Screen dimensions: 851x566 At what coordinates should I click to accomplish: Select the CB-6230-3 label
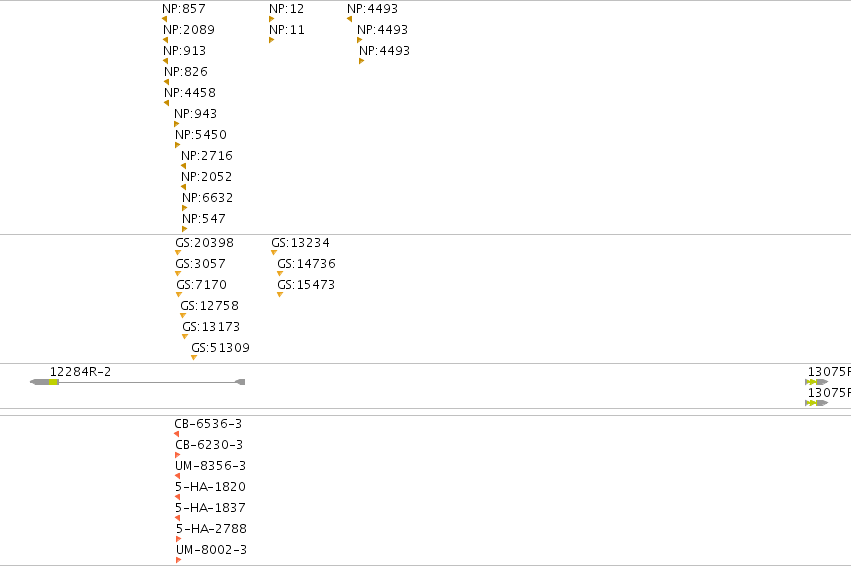tap(209, 444)
